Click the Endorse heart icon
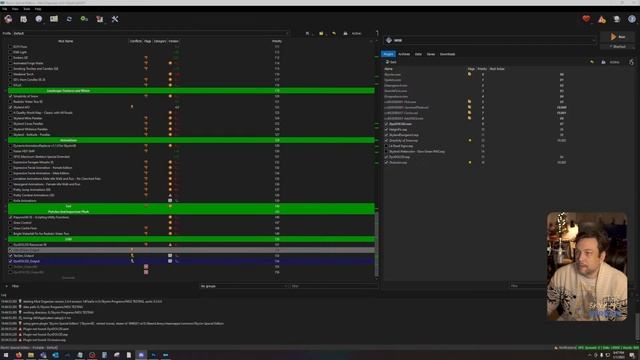The image size is (640, 360). 586,19
